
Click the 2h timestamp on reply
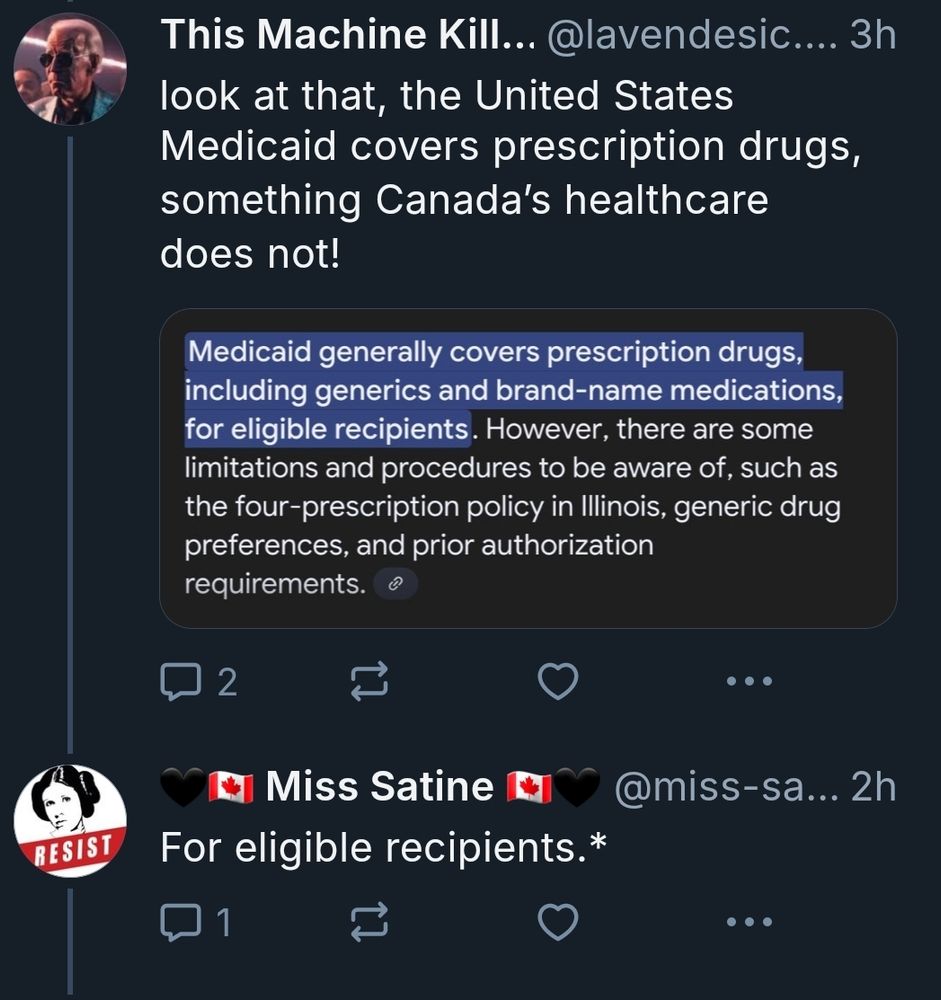point(872,788)
